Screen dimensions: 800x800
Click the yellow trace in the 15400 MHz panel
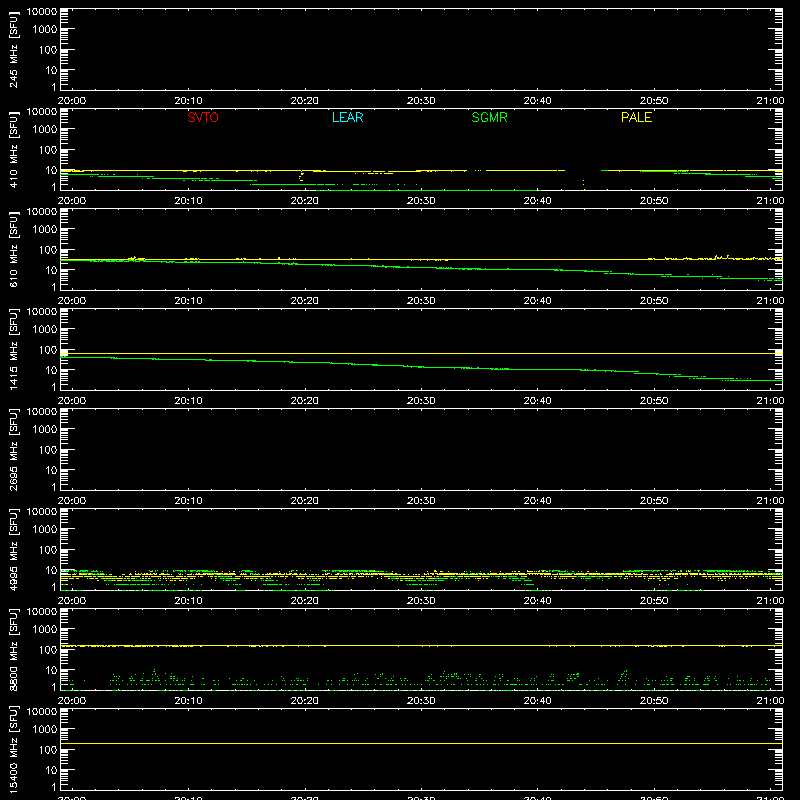coord(421,743)
